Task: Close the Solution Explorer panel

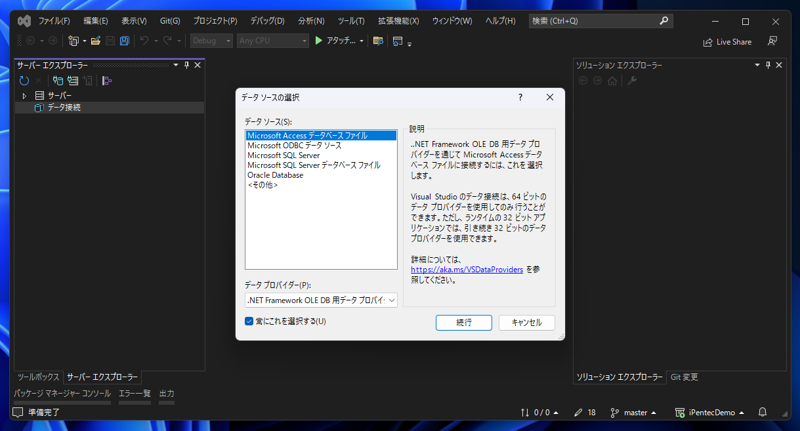Action: pos(779,65)
